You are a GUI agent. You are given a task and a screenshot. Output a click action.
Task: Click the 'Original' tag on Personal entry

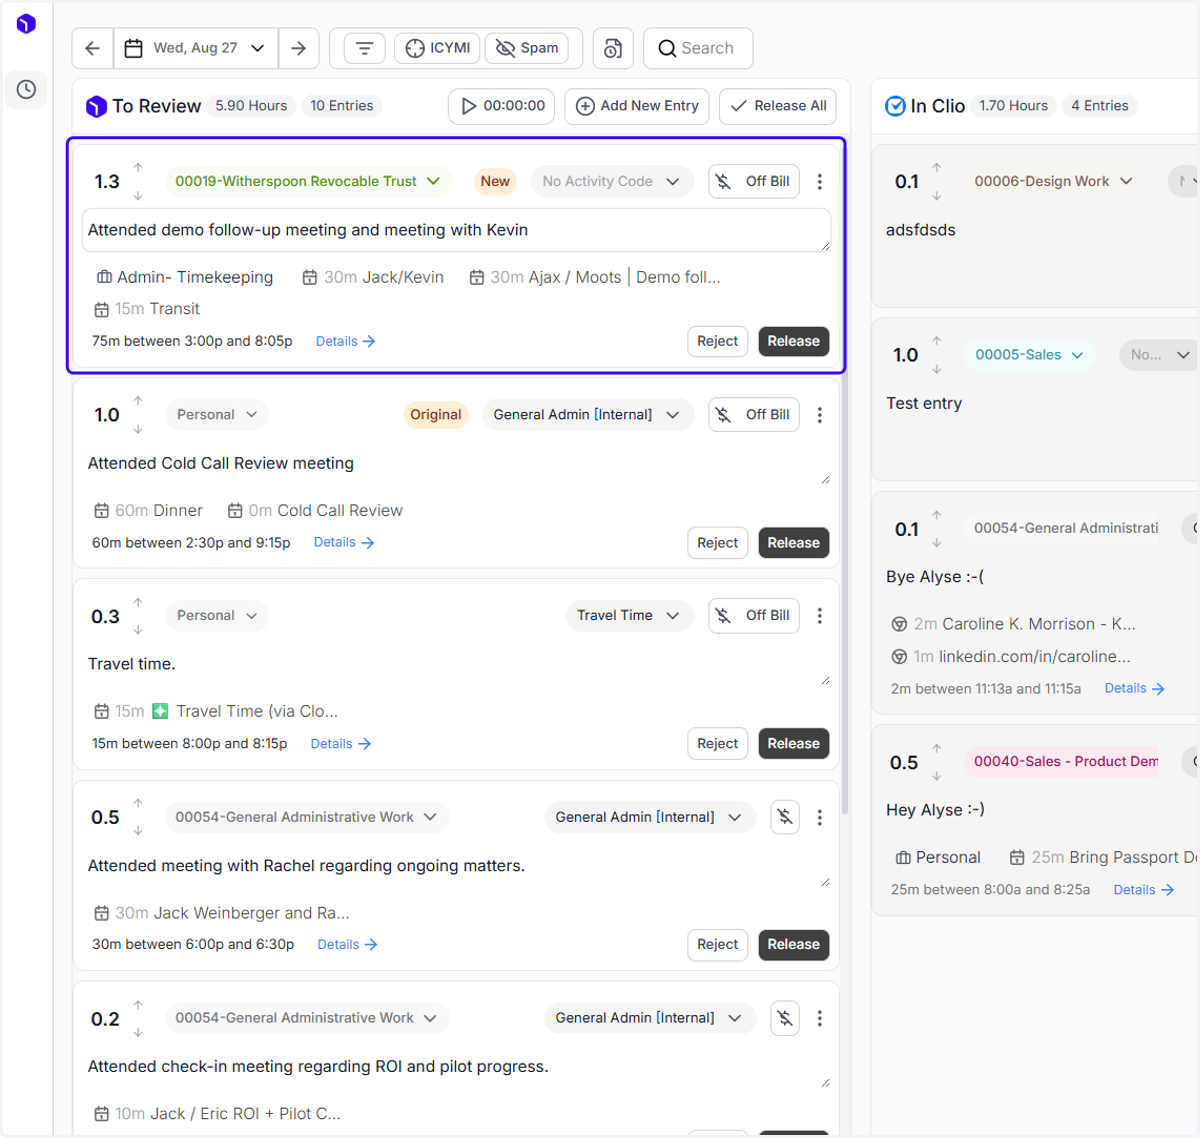[436, 415]
